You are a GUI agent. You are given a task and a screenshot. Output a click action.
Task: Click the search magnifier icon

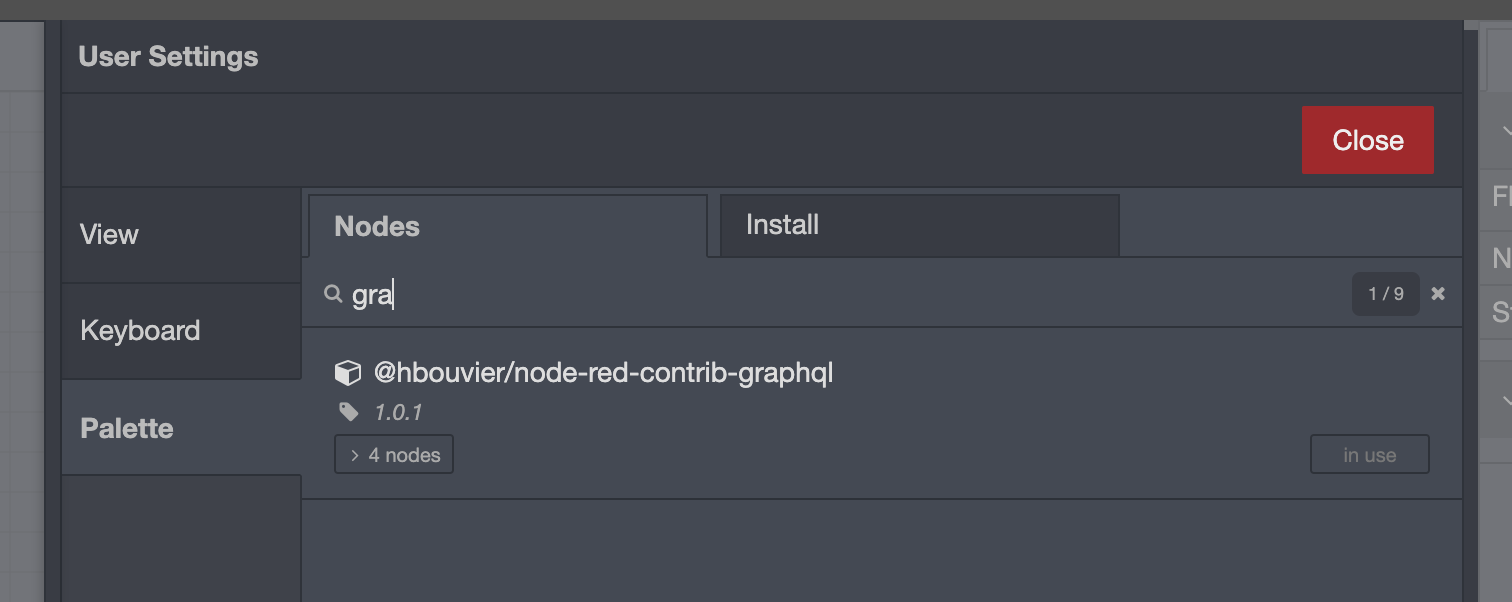333,294
